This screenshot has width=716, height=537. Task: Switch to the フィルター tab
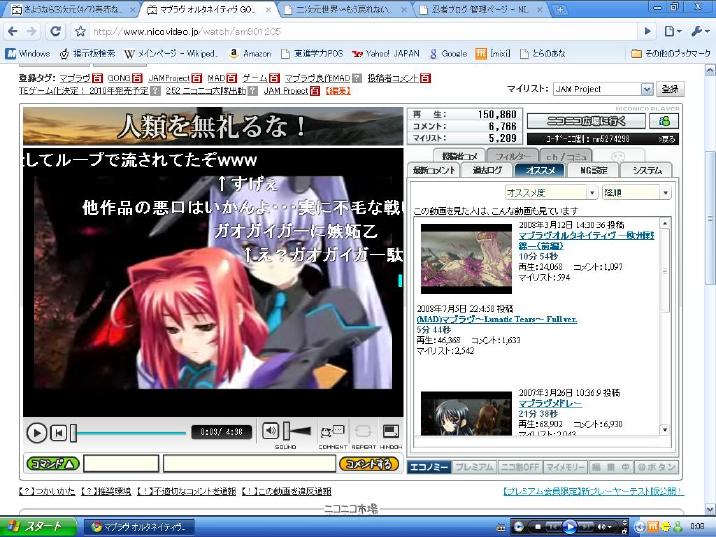(513, 156)
